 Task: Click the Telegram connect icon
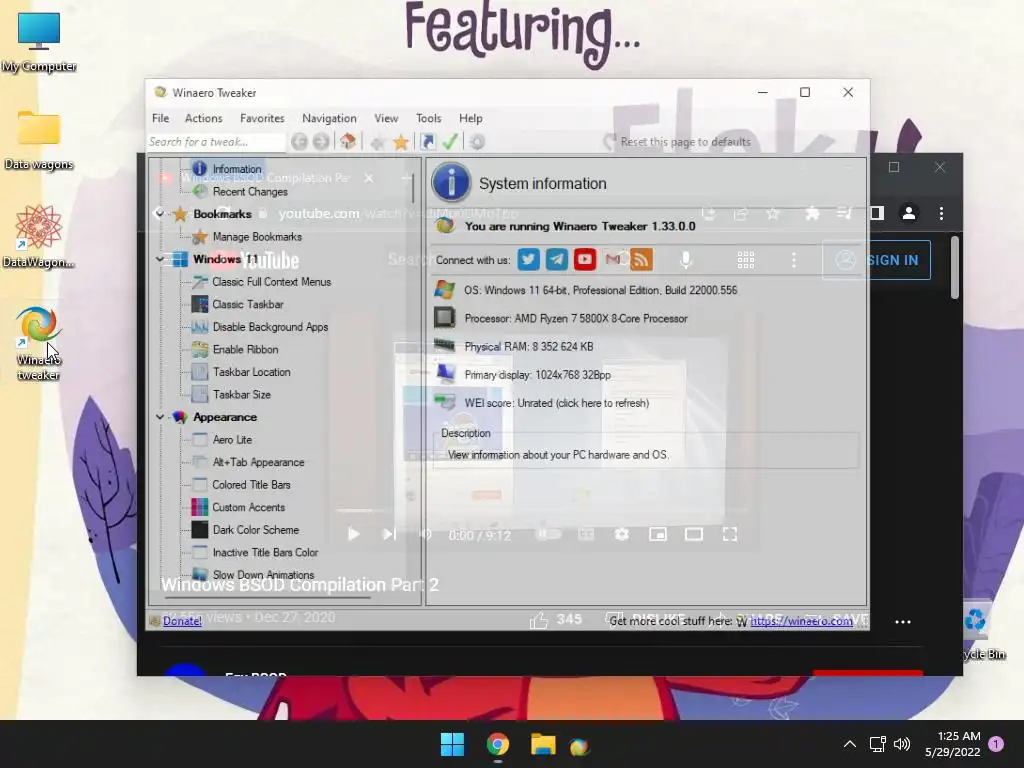click(x=556, y=260)
